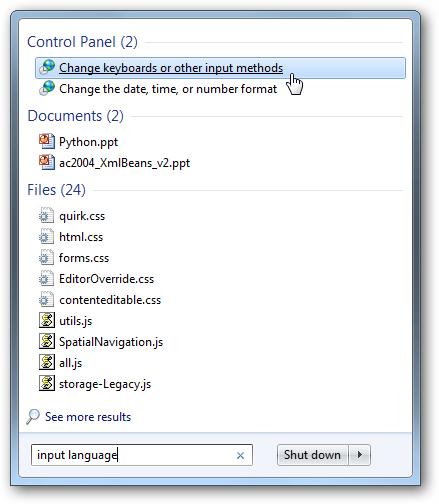Image resolution: width=439 pixels, height=504 pixels.
Task: Open the all.js file result
Action: (70, 363)
